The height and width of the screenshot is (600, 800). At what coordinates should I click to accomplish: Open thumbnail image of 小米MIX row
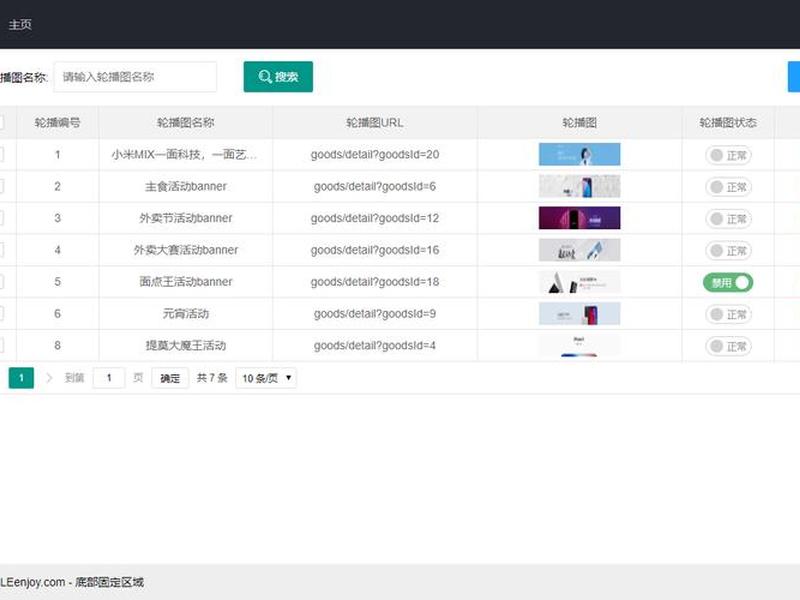pyautogui.click(x=580, y=155)
